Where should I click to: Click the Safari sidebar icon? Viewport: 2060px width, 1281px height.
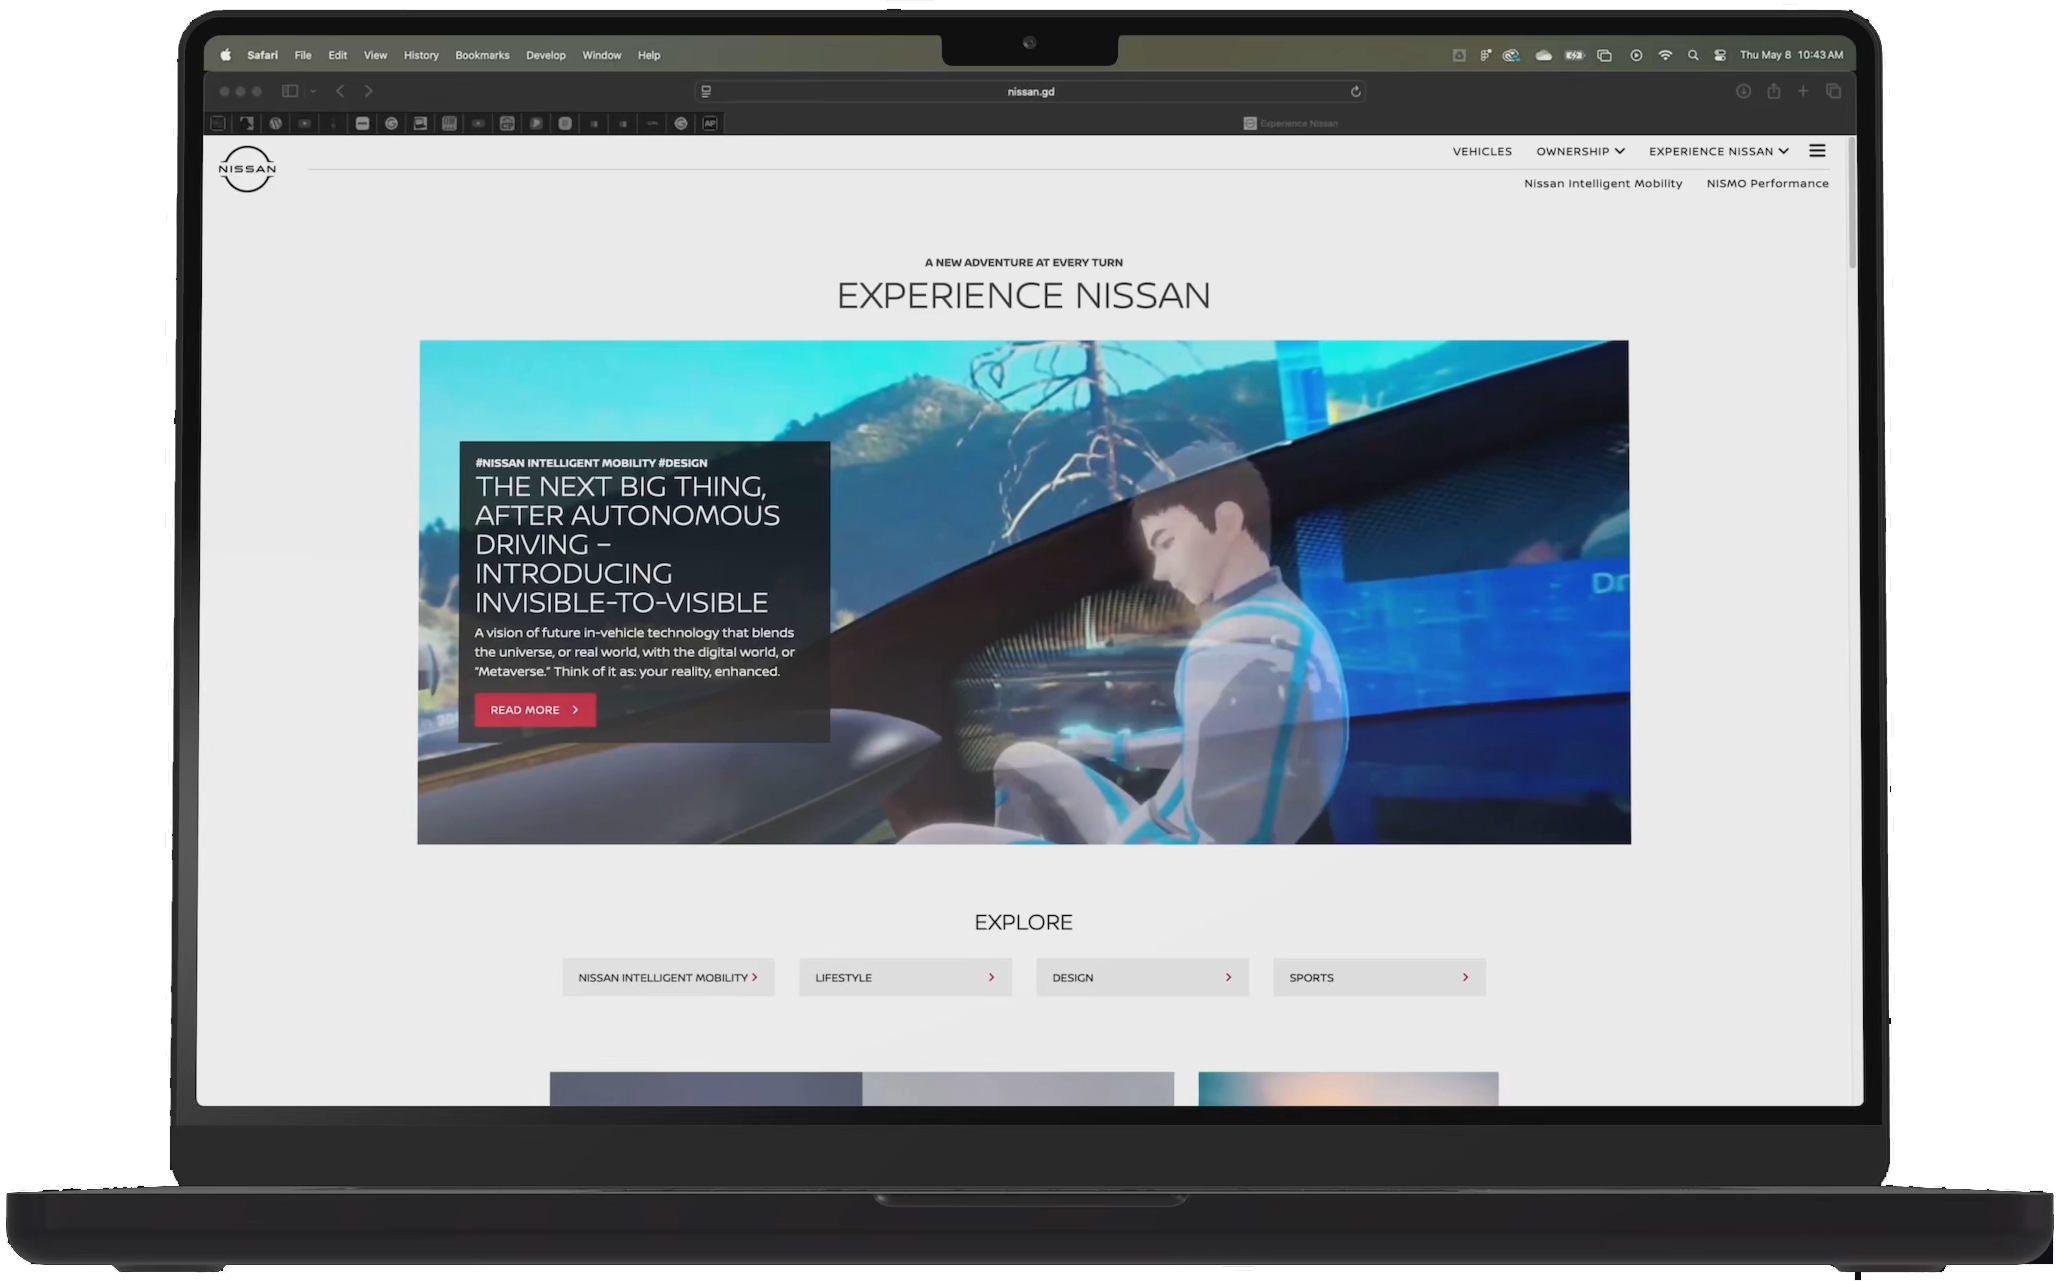290,91
